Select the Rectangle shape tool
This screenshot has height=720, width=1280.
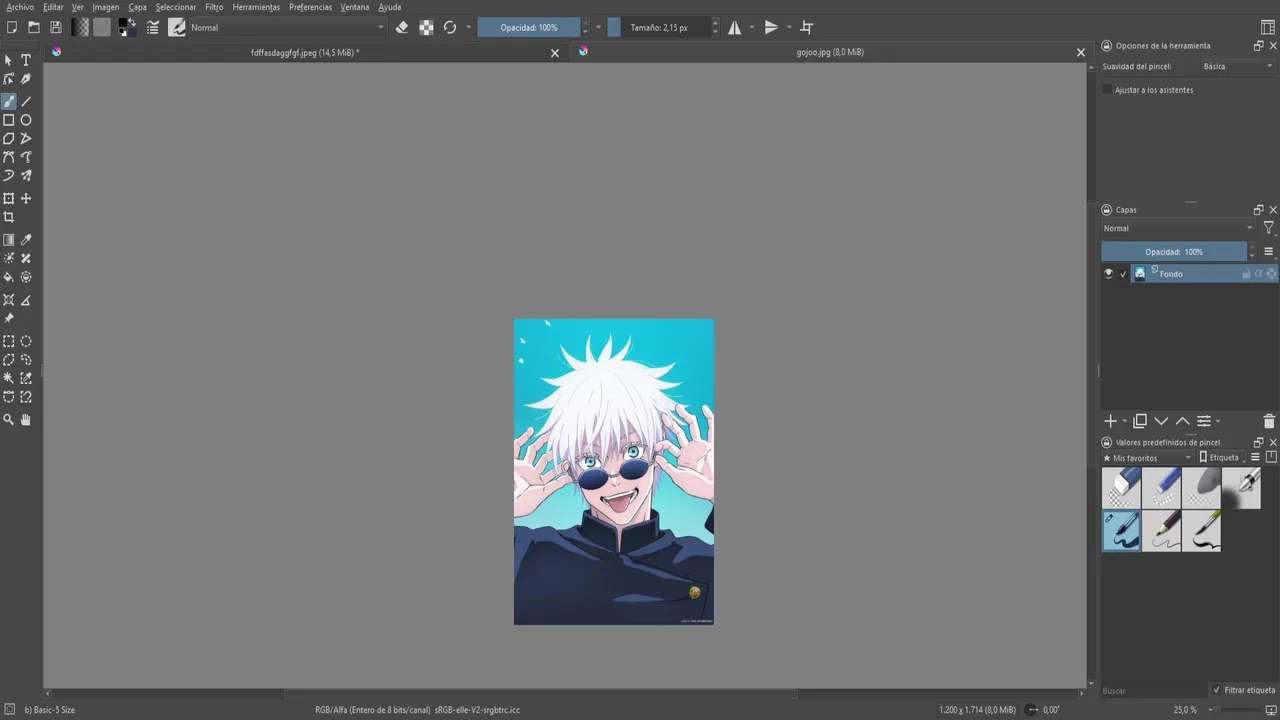(9, 120)
